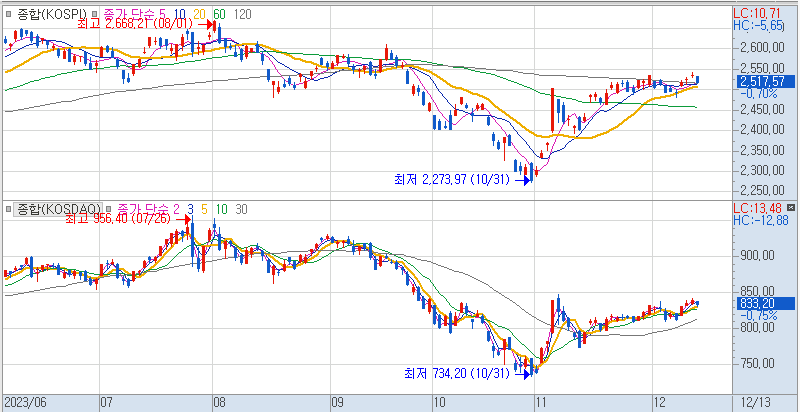Click the LC:10.71 indicator
This screenshot has width=800, height=412.
758,13
